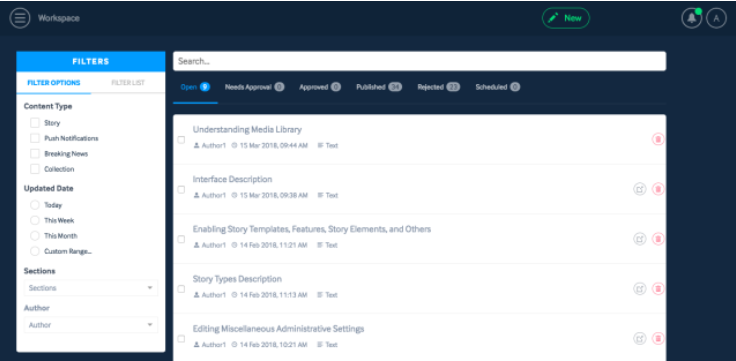This screenshot has width=736, height=361.
Task: Switch to the Scheduled tab
Action: point(498,87)
